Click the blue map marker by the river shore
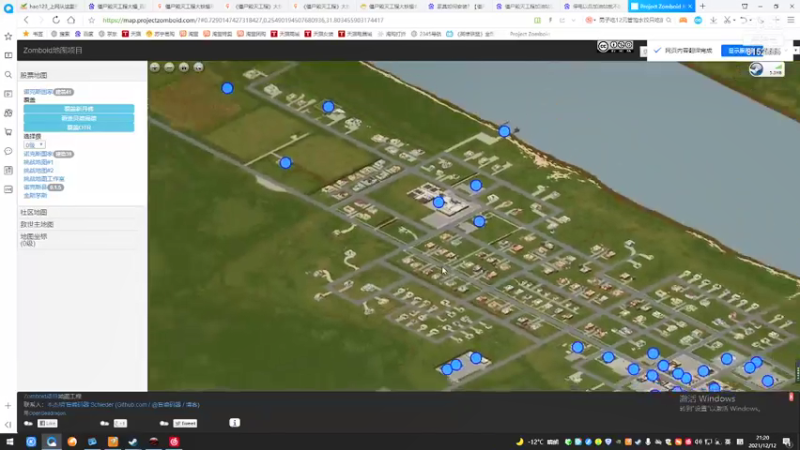 pos(504,131)
